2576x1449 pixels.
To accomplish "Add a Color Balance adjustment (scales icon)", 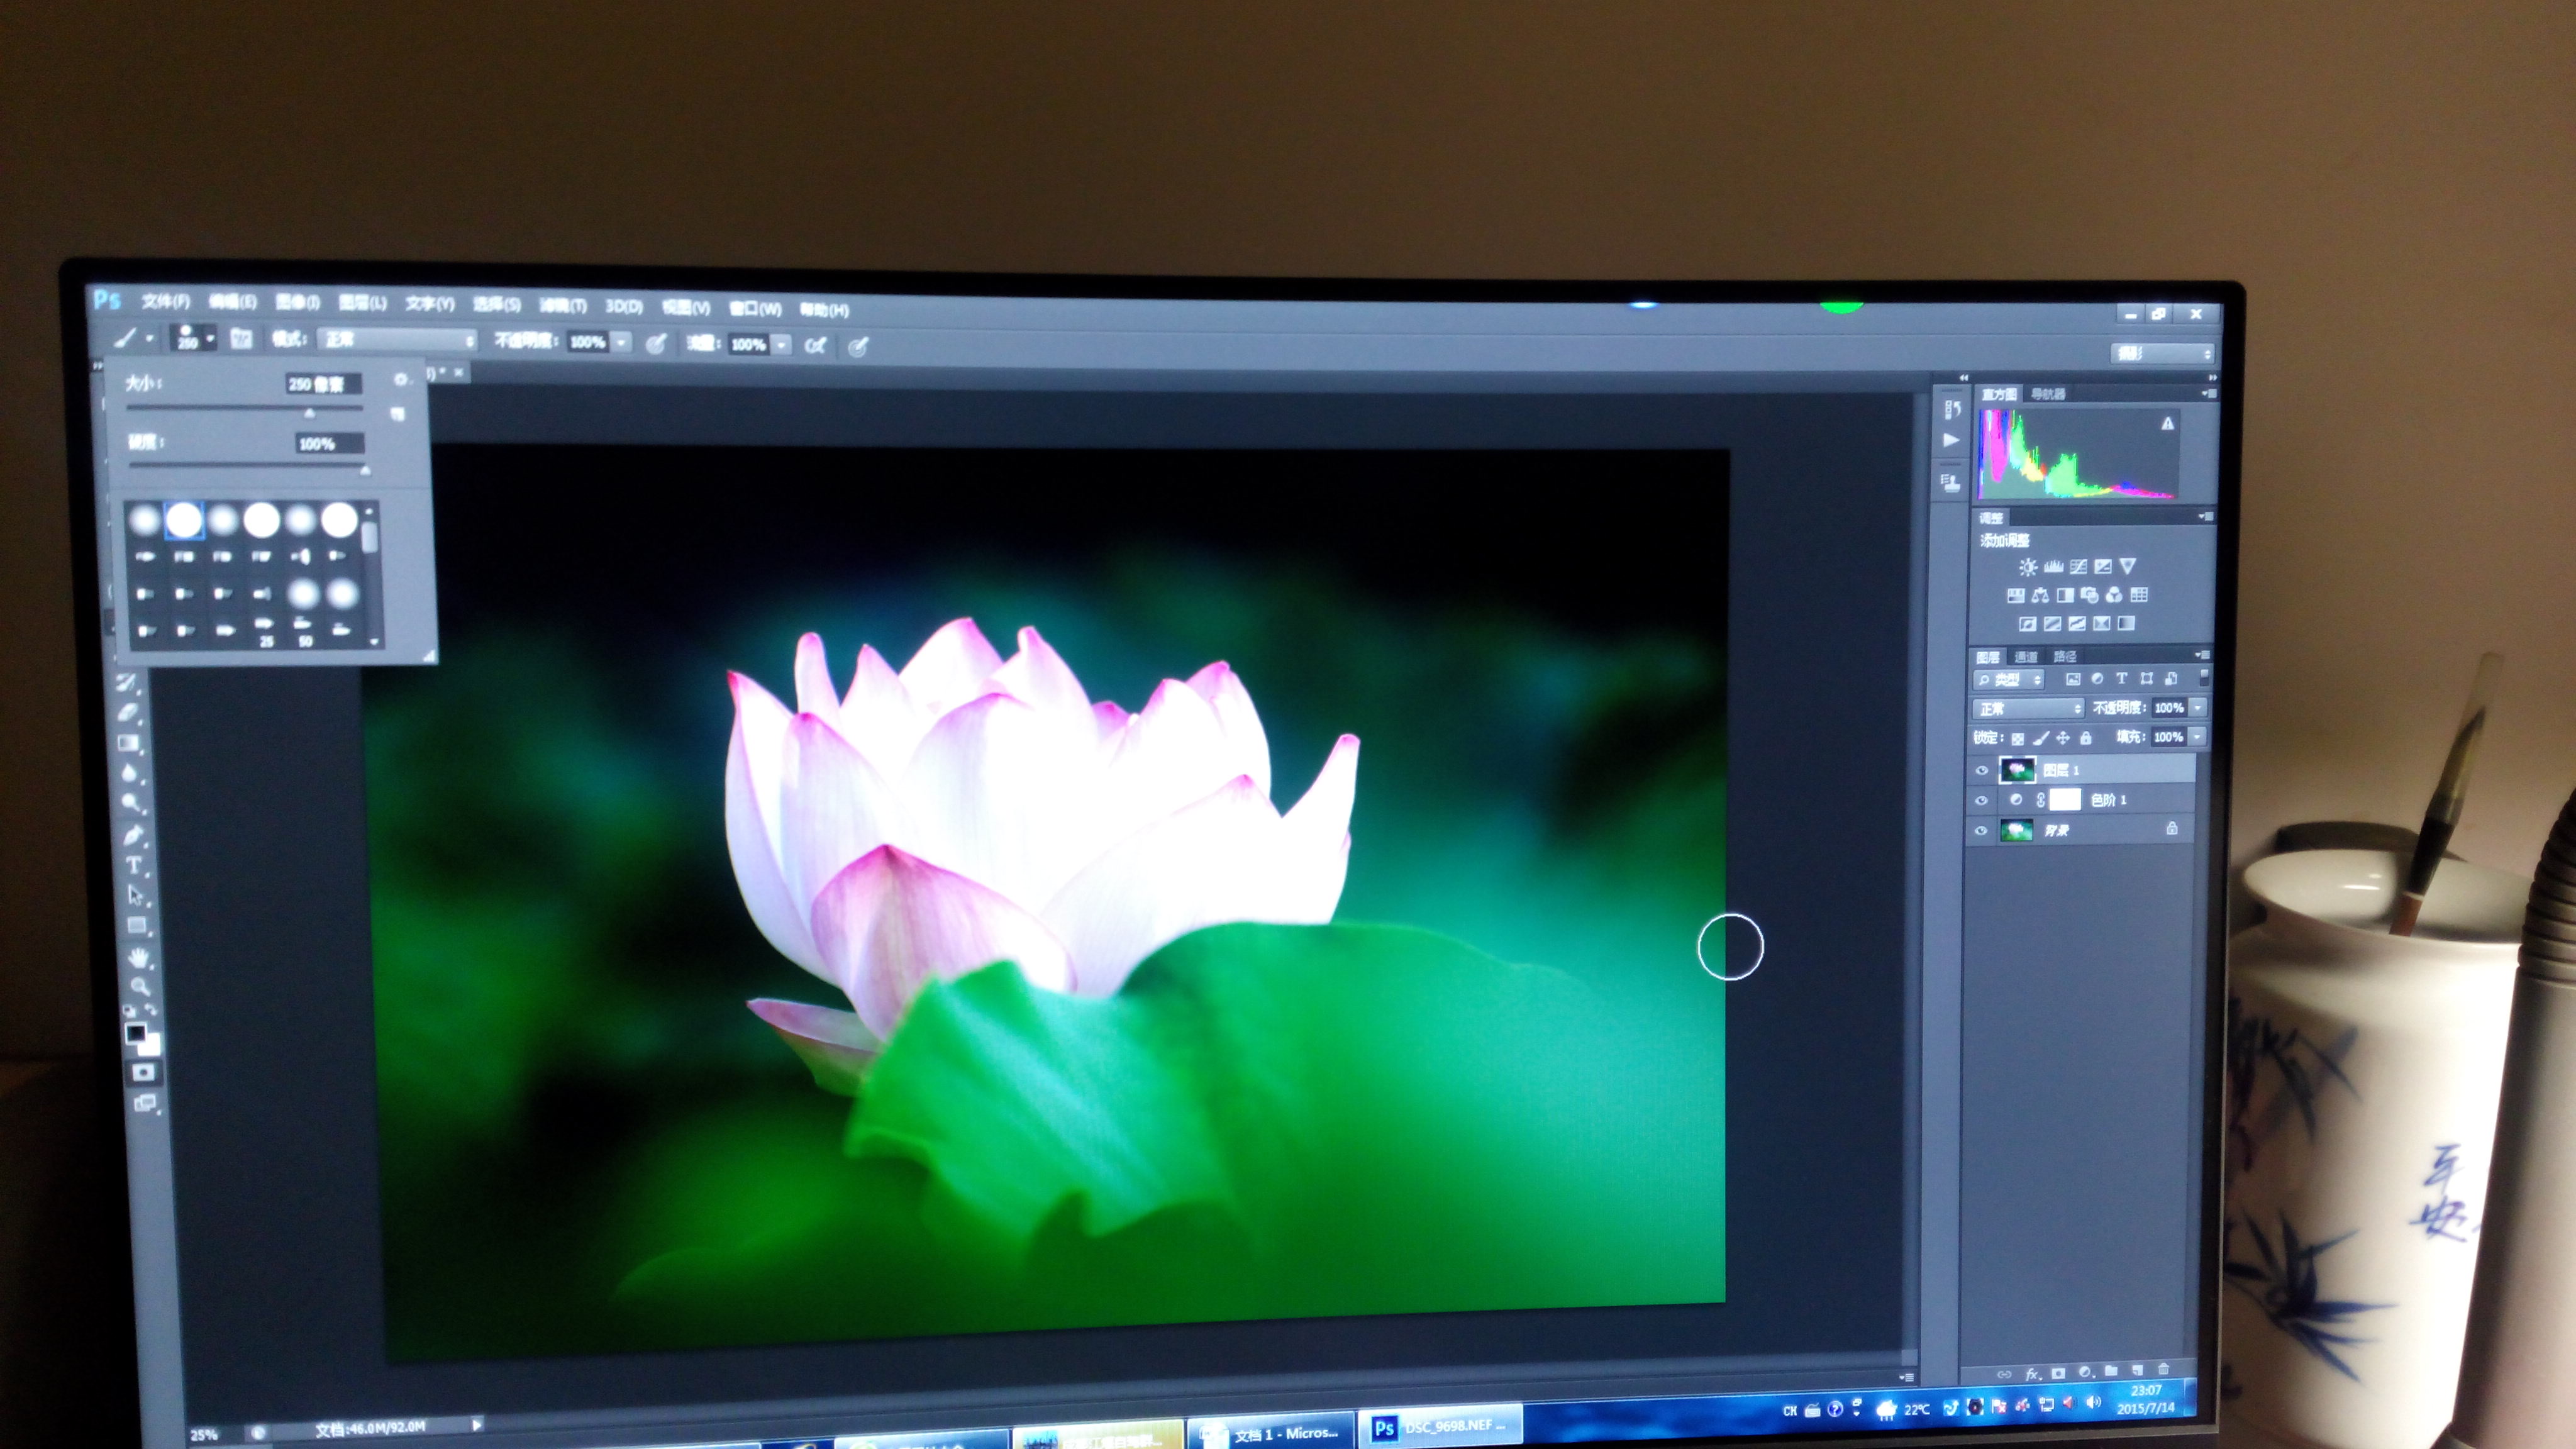I will pos(2040,595).
